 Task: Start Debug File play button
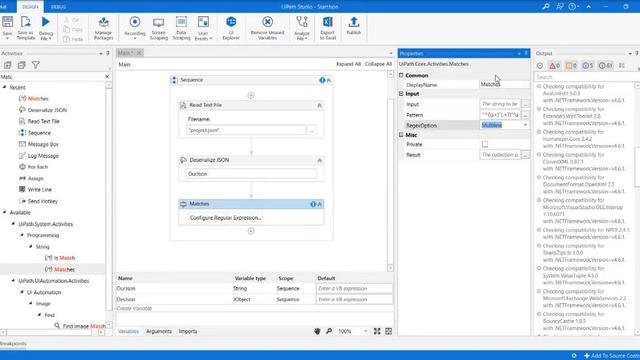tap(46, 22)
